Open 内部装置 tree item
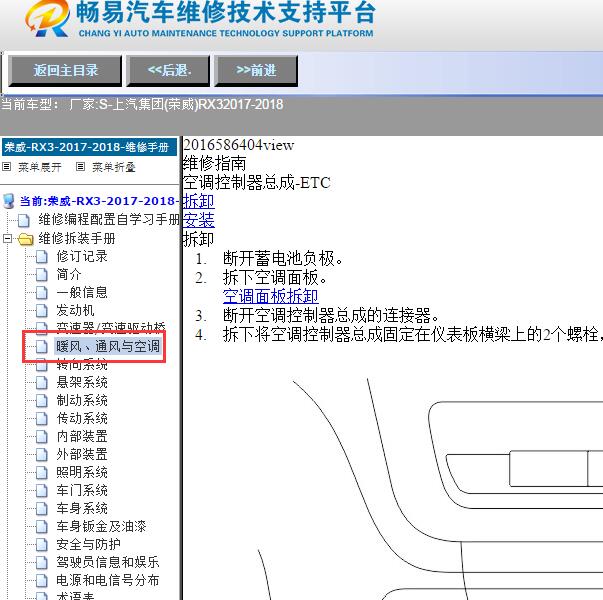 coord(82,436)
